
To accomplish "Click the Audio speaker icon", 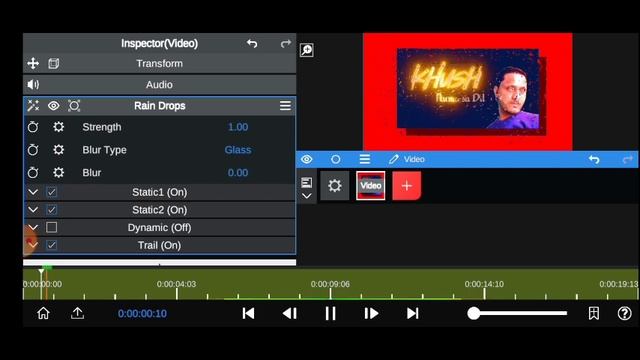I will coord(33,84).
